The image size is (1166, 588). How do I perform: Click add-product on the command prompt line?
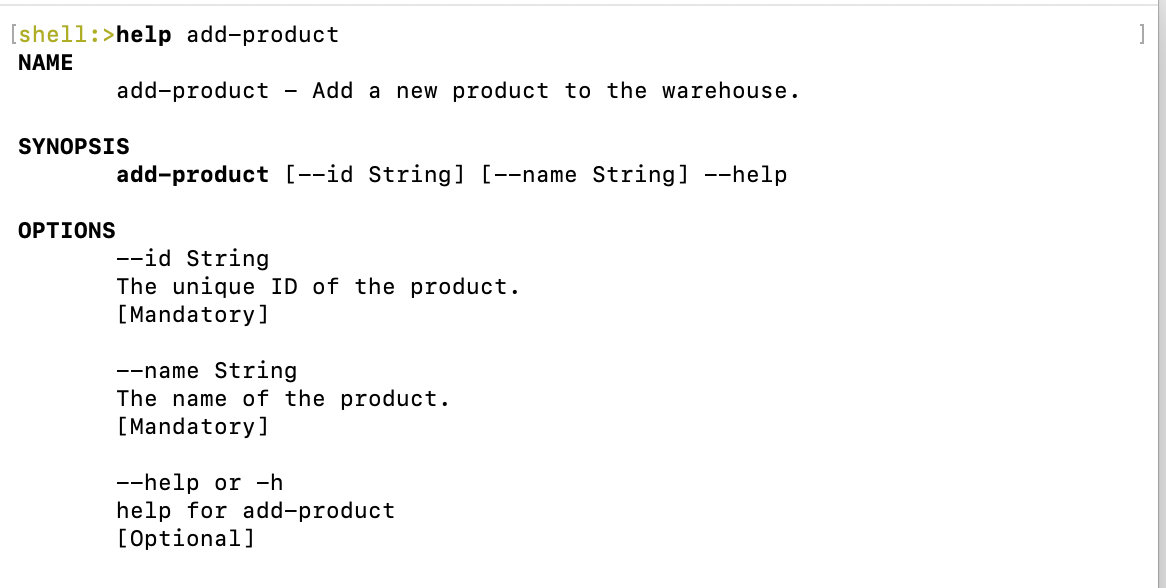pos(263,35)
